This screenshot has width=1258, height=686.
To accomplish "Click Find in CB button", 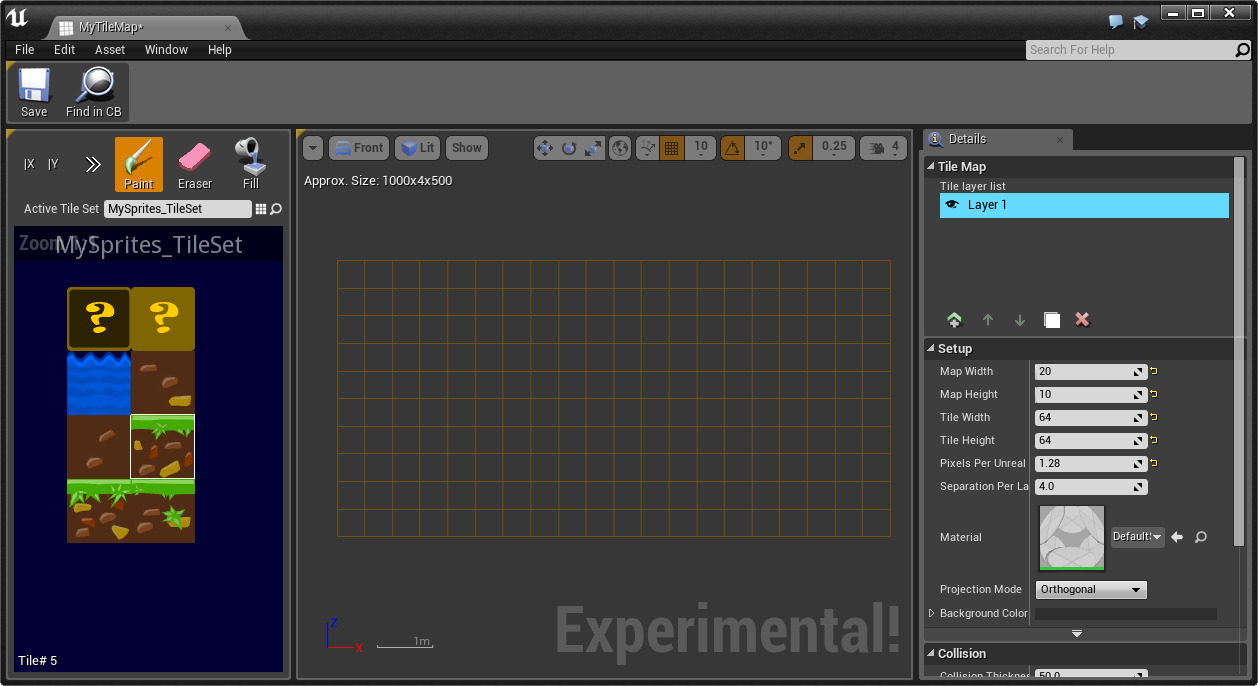I will tap(94, 92).
